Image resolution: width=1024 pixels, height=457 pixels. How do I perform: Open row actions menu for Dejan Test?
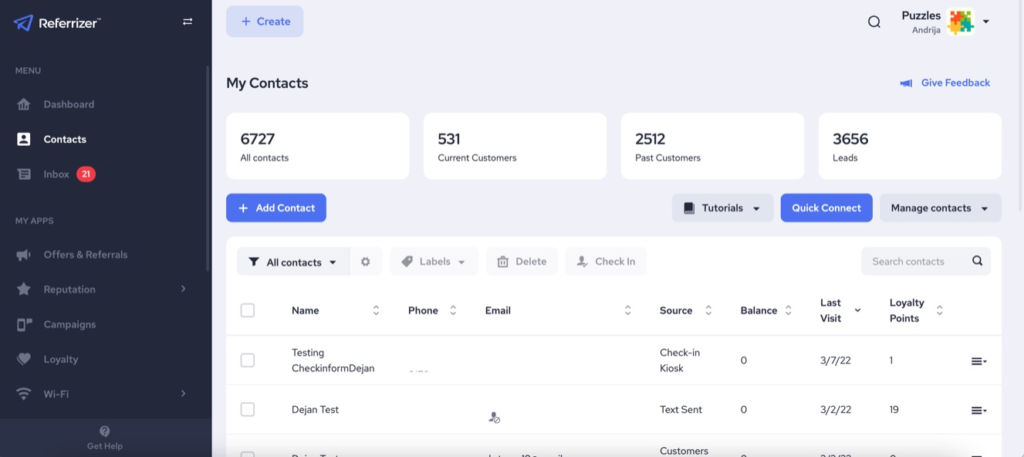click(979, 410)
